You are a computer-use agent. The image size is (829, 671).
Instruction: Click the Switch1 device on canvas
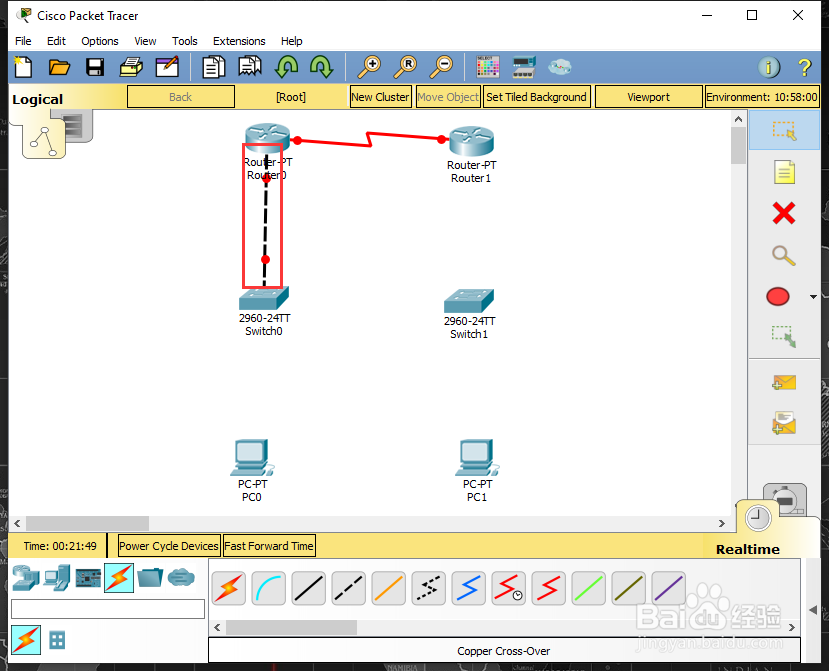pos(469,301)
